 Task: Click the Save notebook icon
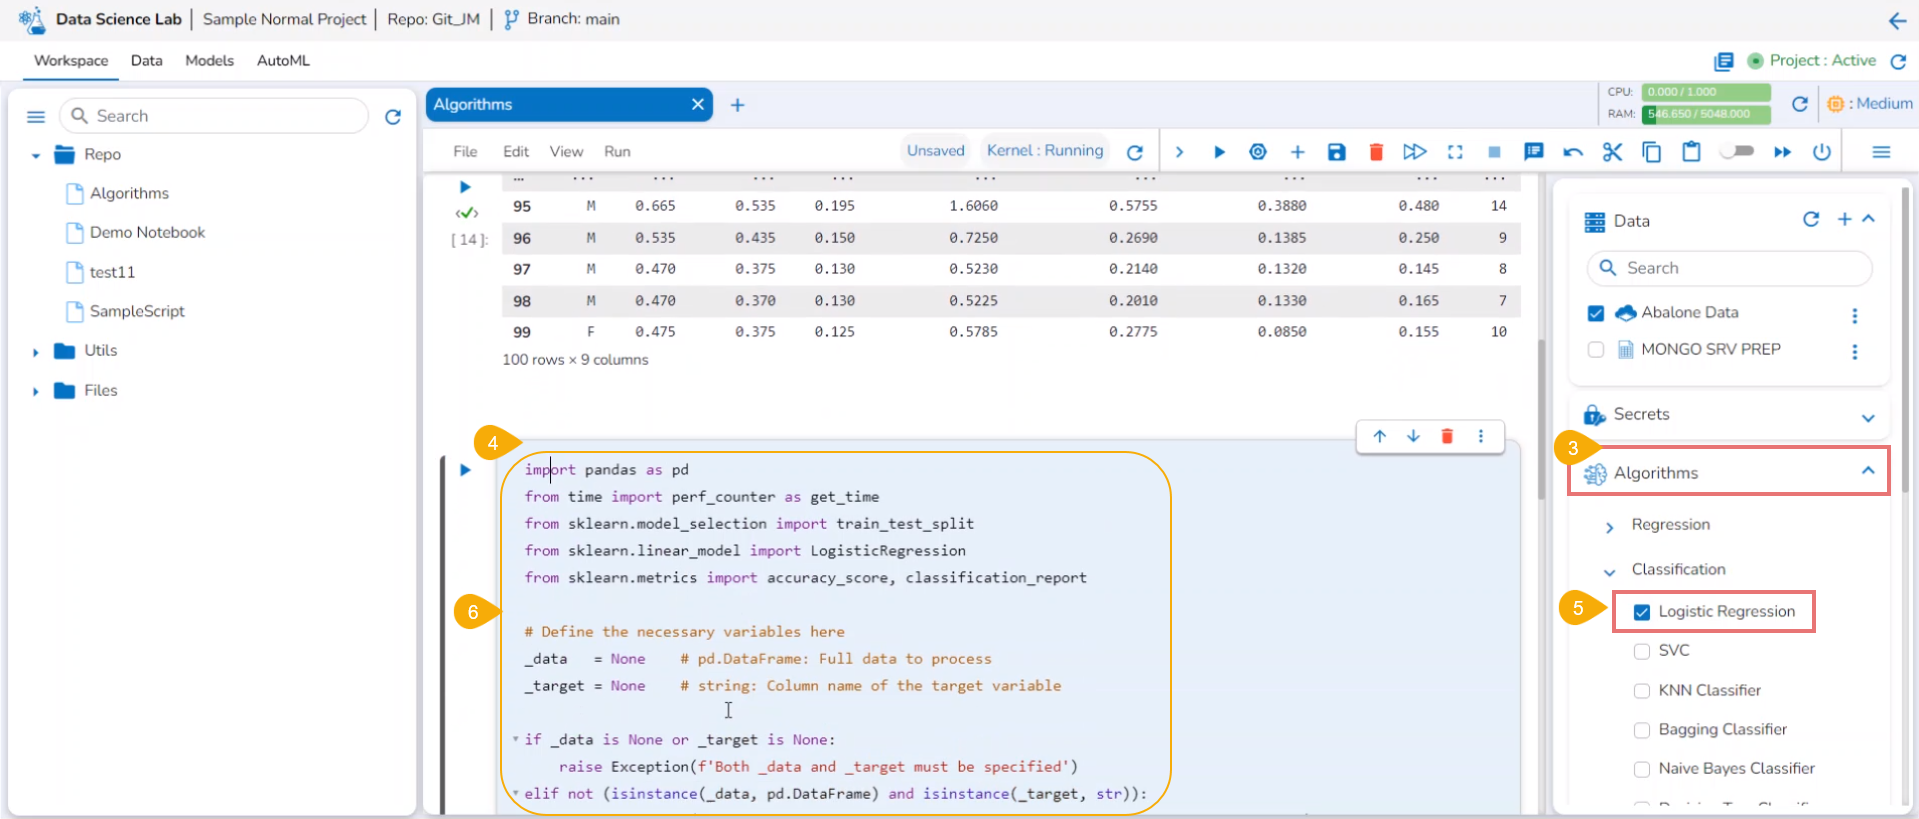coord(1336,152)
